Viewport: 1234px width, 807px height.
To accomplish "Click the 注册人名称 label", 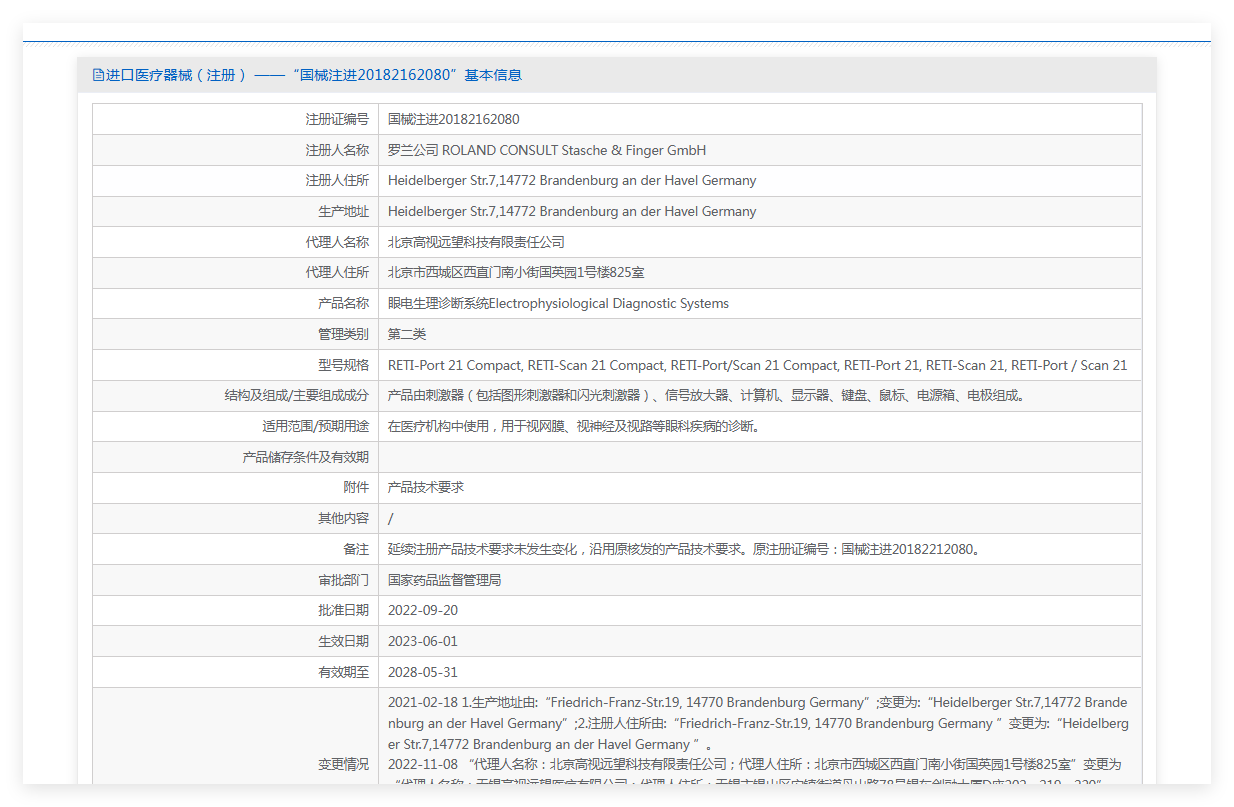I will coord(337,150).
